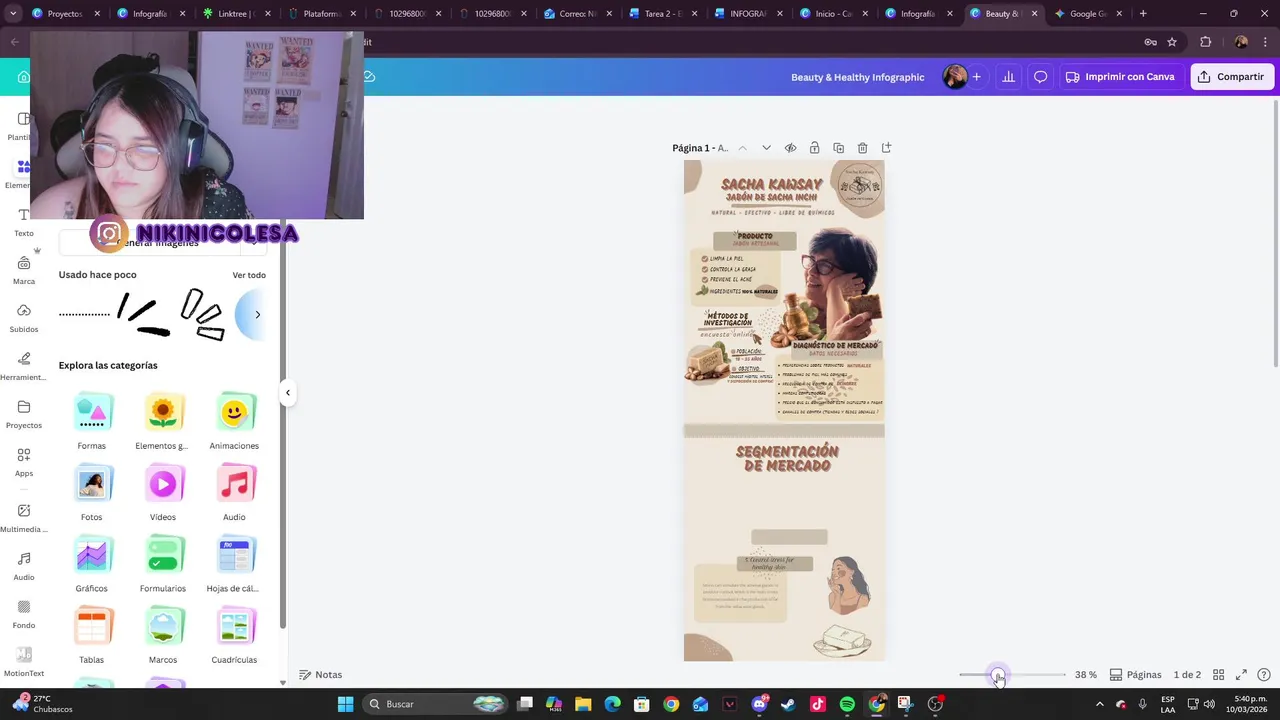Viewport: 1280px width, 720px height.
Task: Show next recently used elements
Action: (x=257, y=314)
